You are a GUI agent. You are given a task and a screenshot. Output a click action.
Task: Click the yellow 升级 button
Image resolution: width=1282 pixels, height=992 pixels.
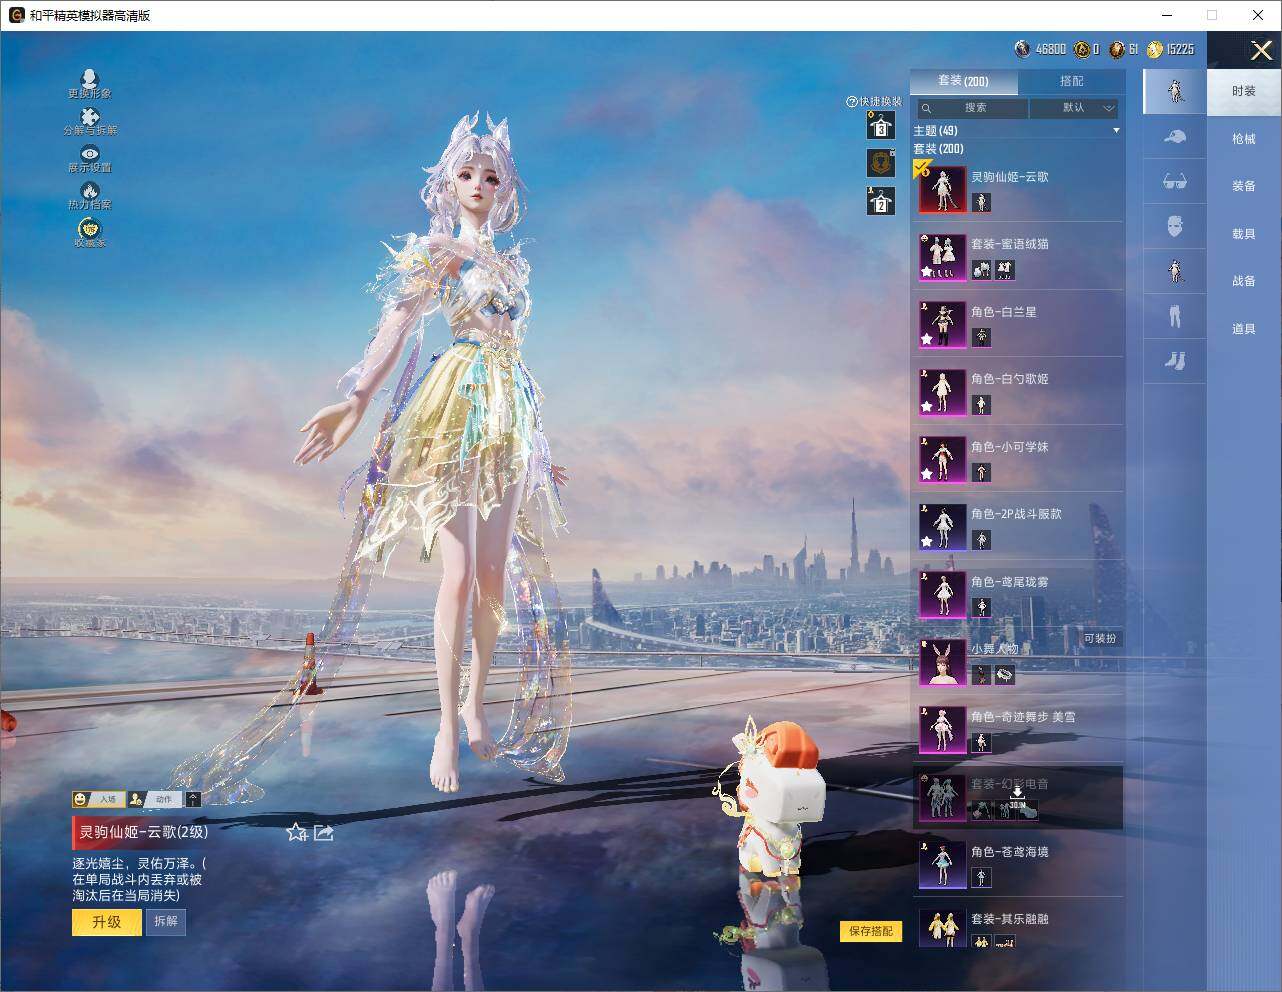click(x=107, y=922)
